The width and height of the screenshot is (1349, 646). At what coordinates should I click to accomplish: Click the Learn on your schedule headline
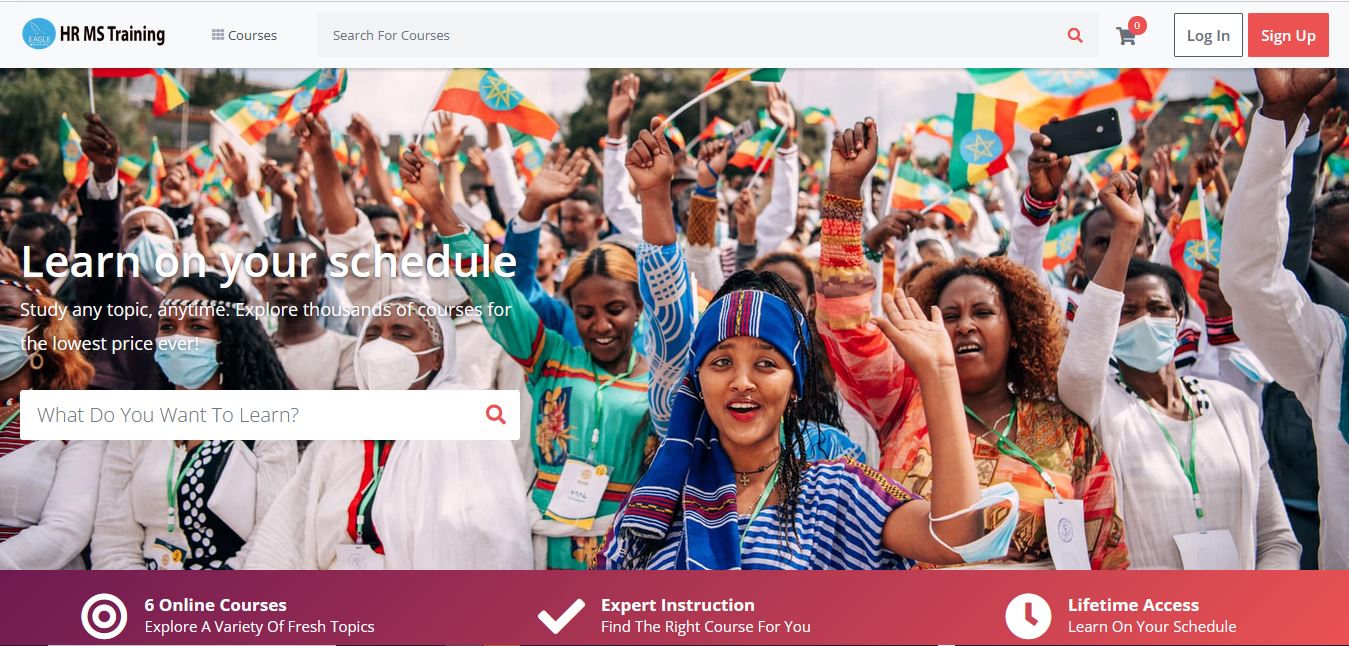[268, 262]
